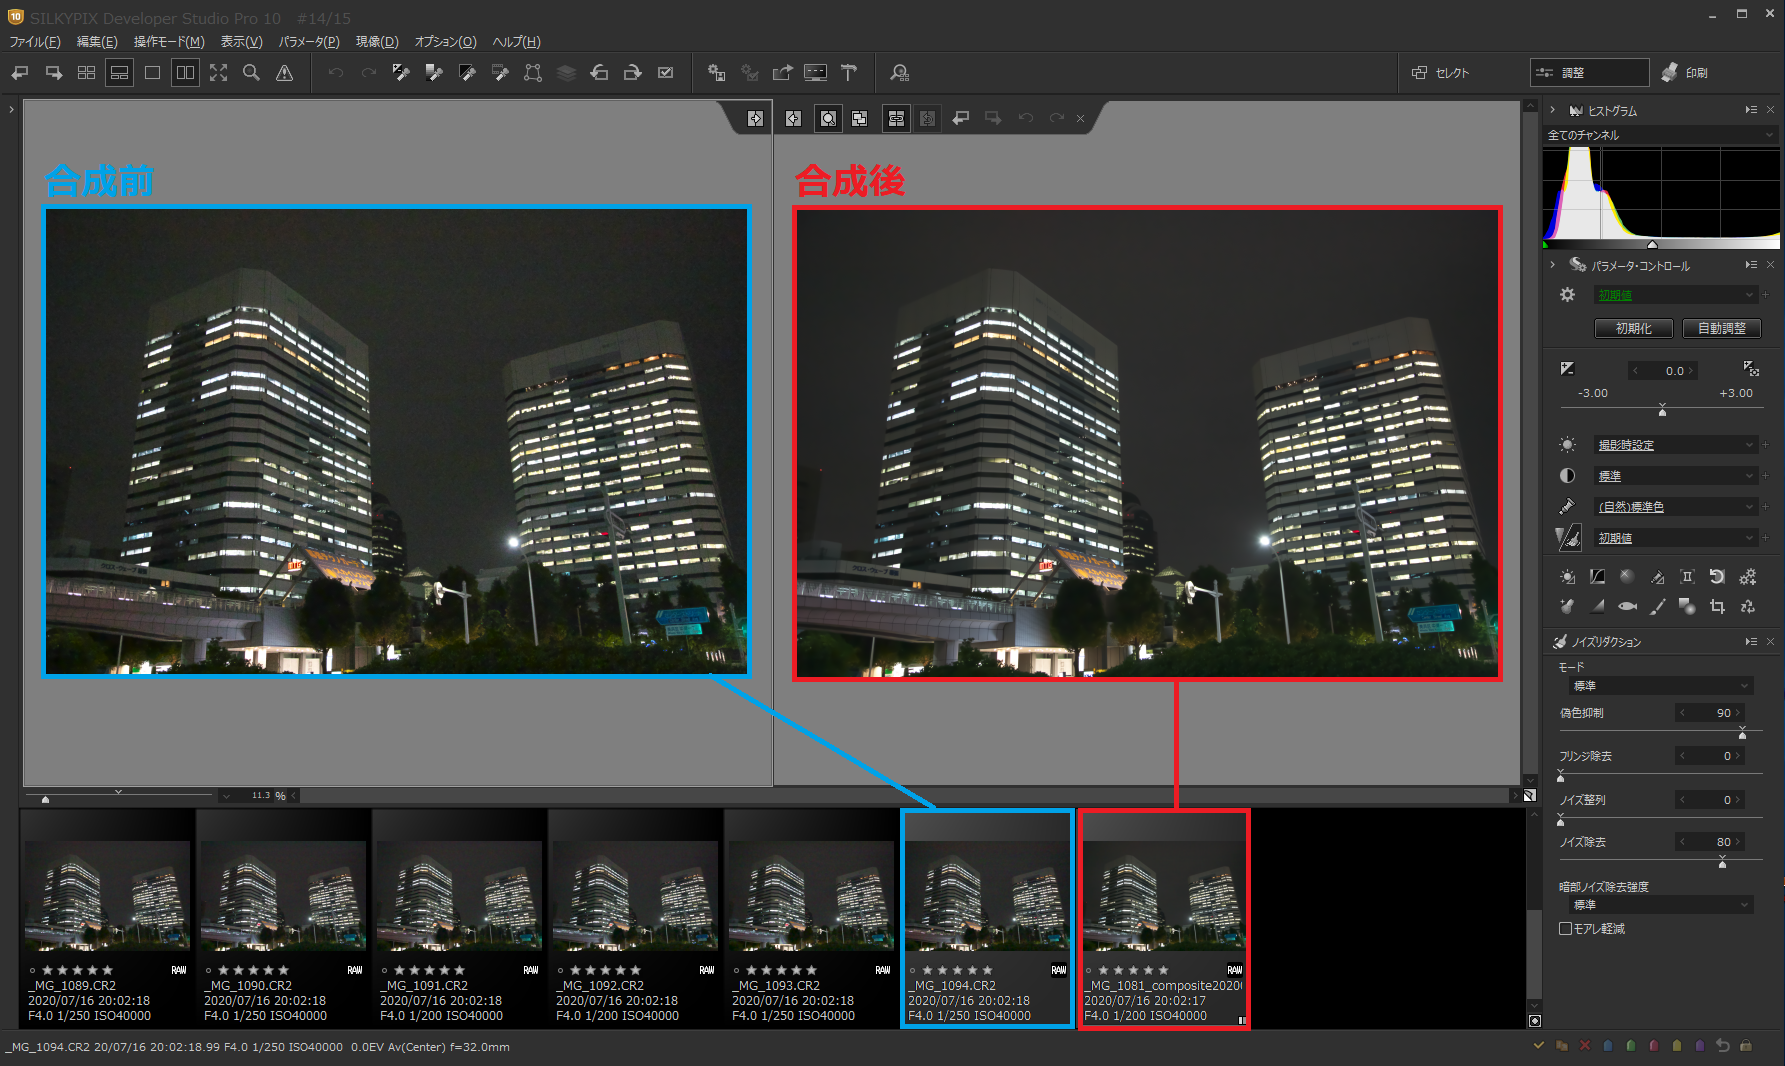Screen dimensions: 1785x1066
Task: Click the next image arrow in toolbar
Action: [54, 73]
